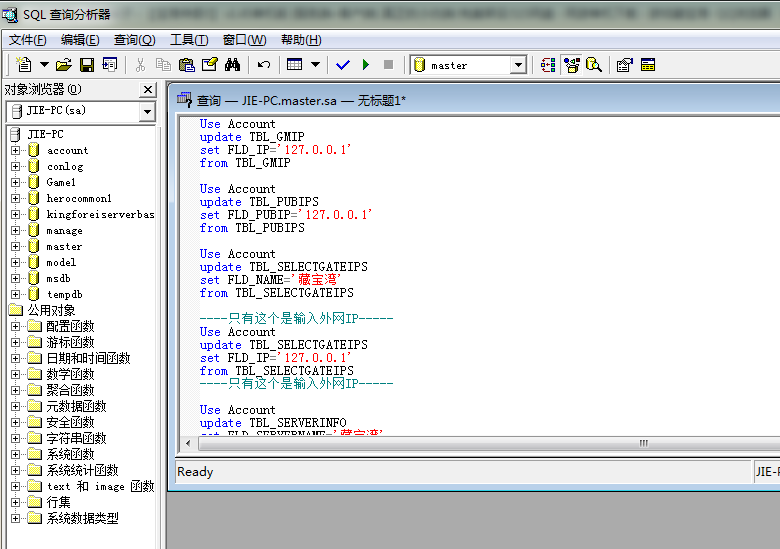Click the Find binoculars icon
Screen dimensions: 780x549
(x=232, y=65)
